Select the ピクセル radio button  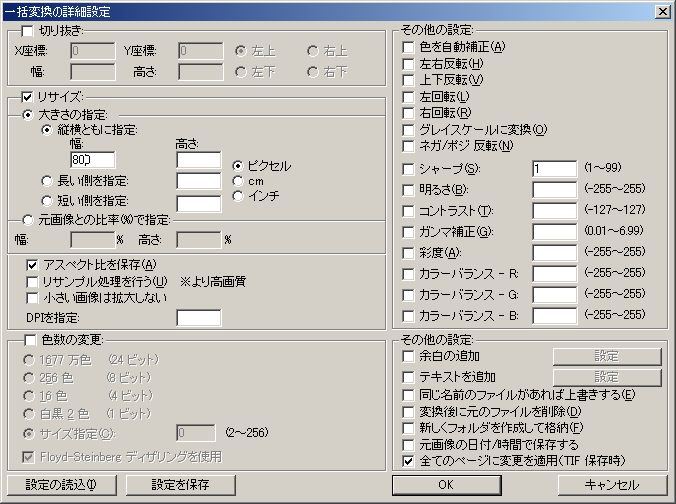[x=238, y=165]
